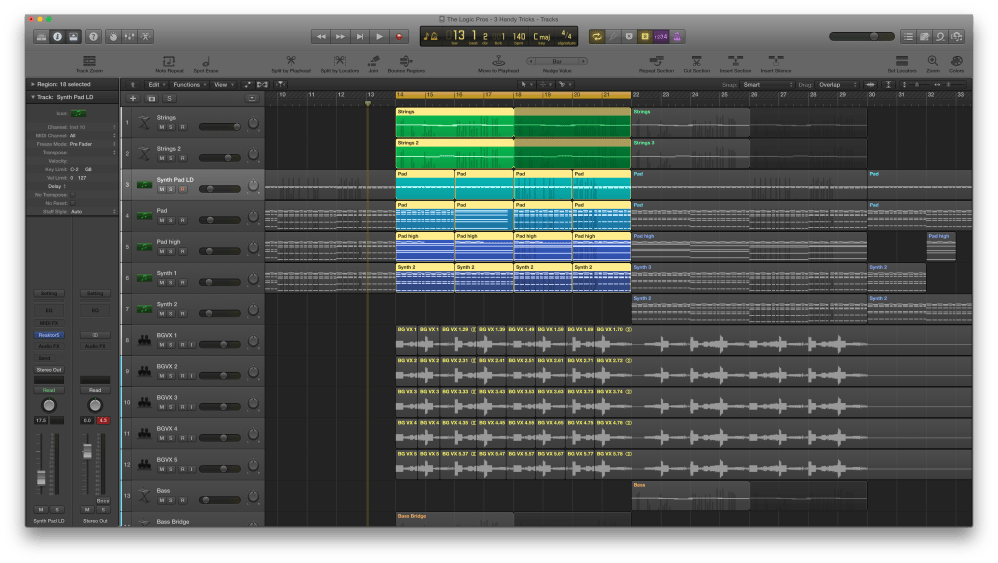Mute the Strings track
Viewport: 998px width, 563px height.
(160, 127)
